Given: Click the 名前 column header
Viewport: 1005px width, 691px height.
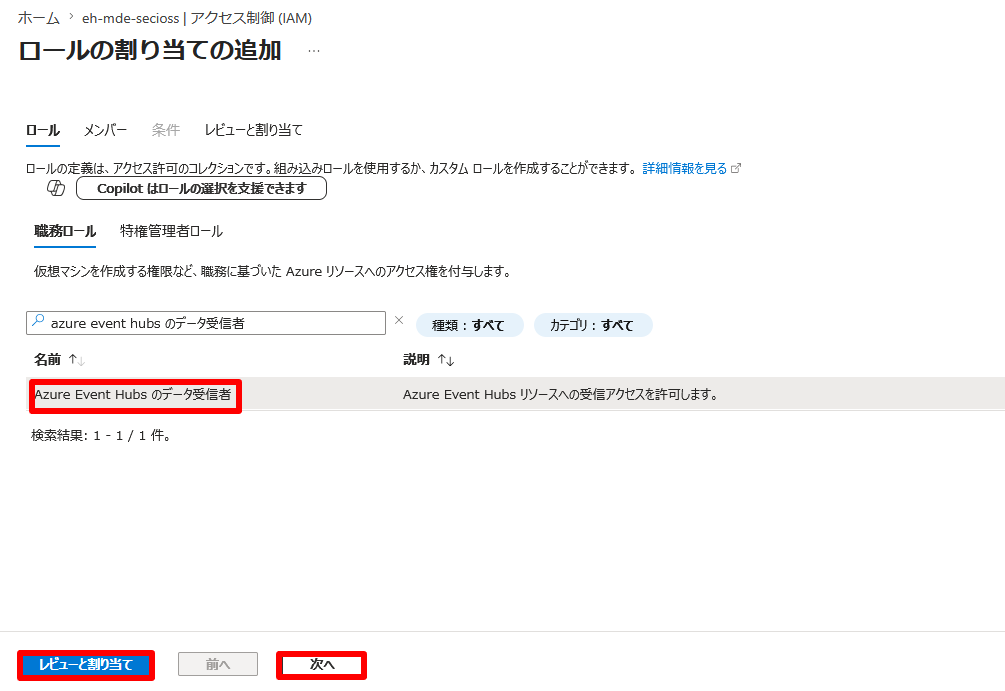Looking at the screenshot, I should 47,360.
